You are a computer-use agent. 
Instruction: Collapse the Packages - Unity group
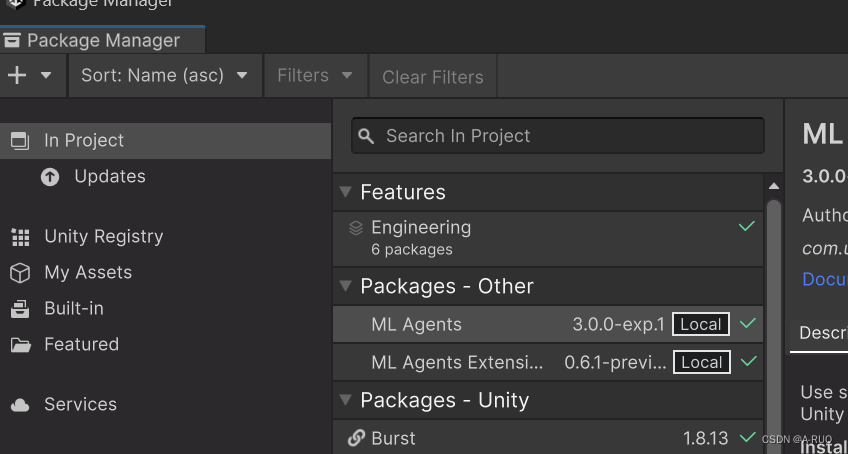pos(346,400)
